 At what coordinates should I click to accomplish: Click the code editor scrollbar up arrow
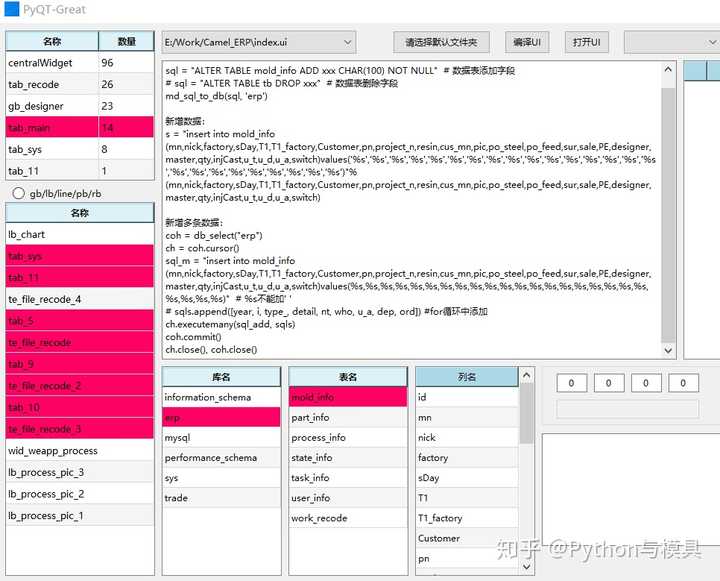(668, 70)
